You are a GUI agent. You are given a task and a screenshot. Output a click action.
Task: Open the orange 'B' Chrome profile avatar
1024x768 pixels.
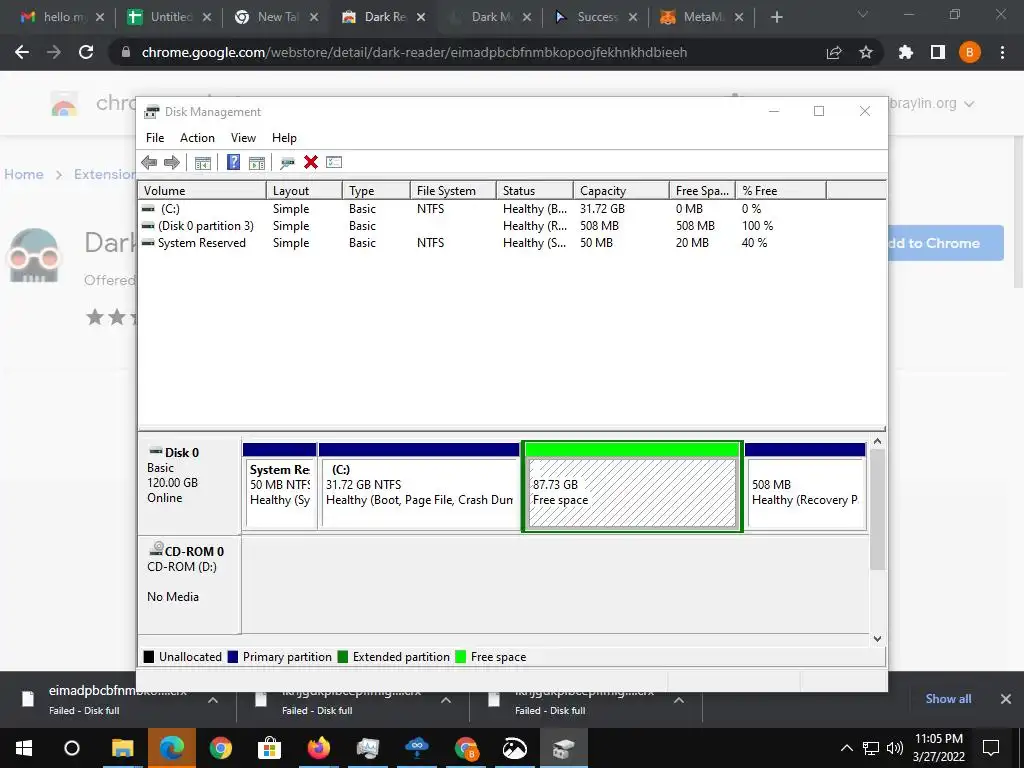pyautogui.click(x=970, y=52)
